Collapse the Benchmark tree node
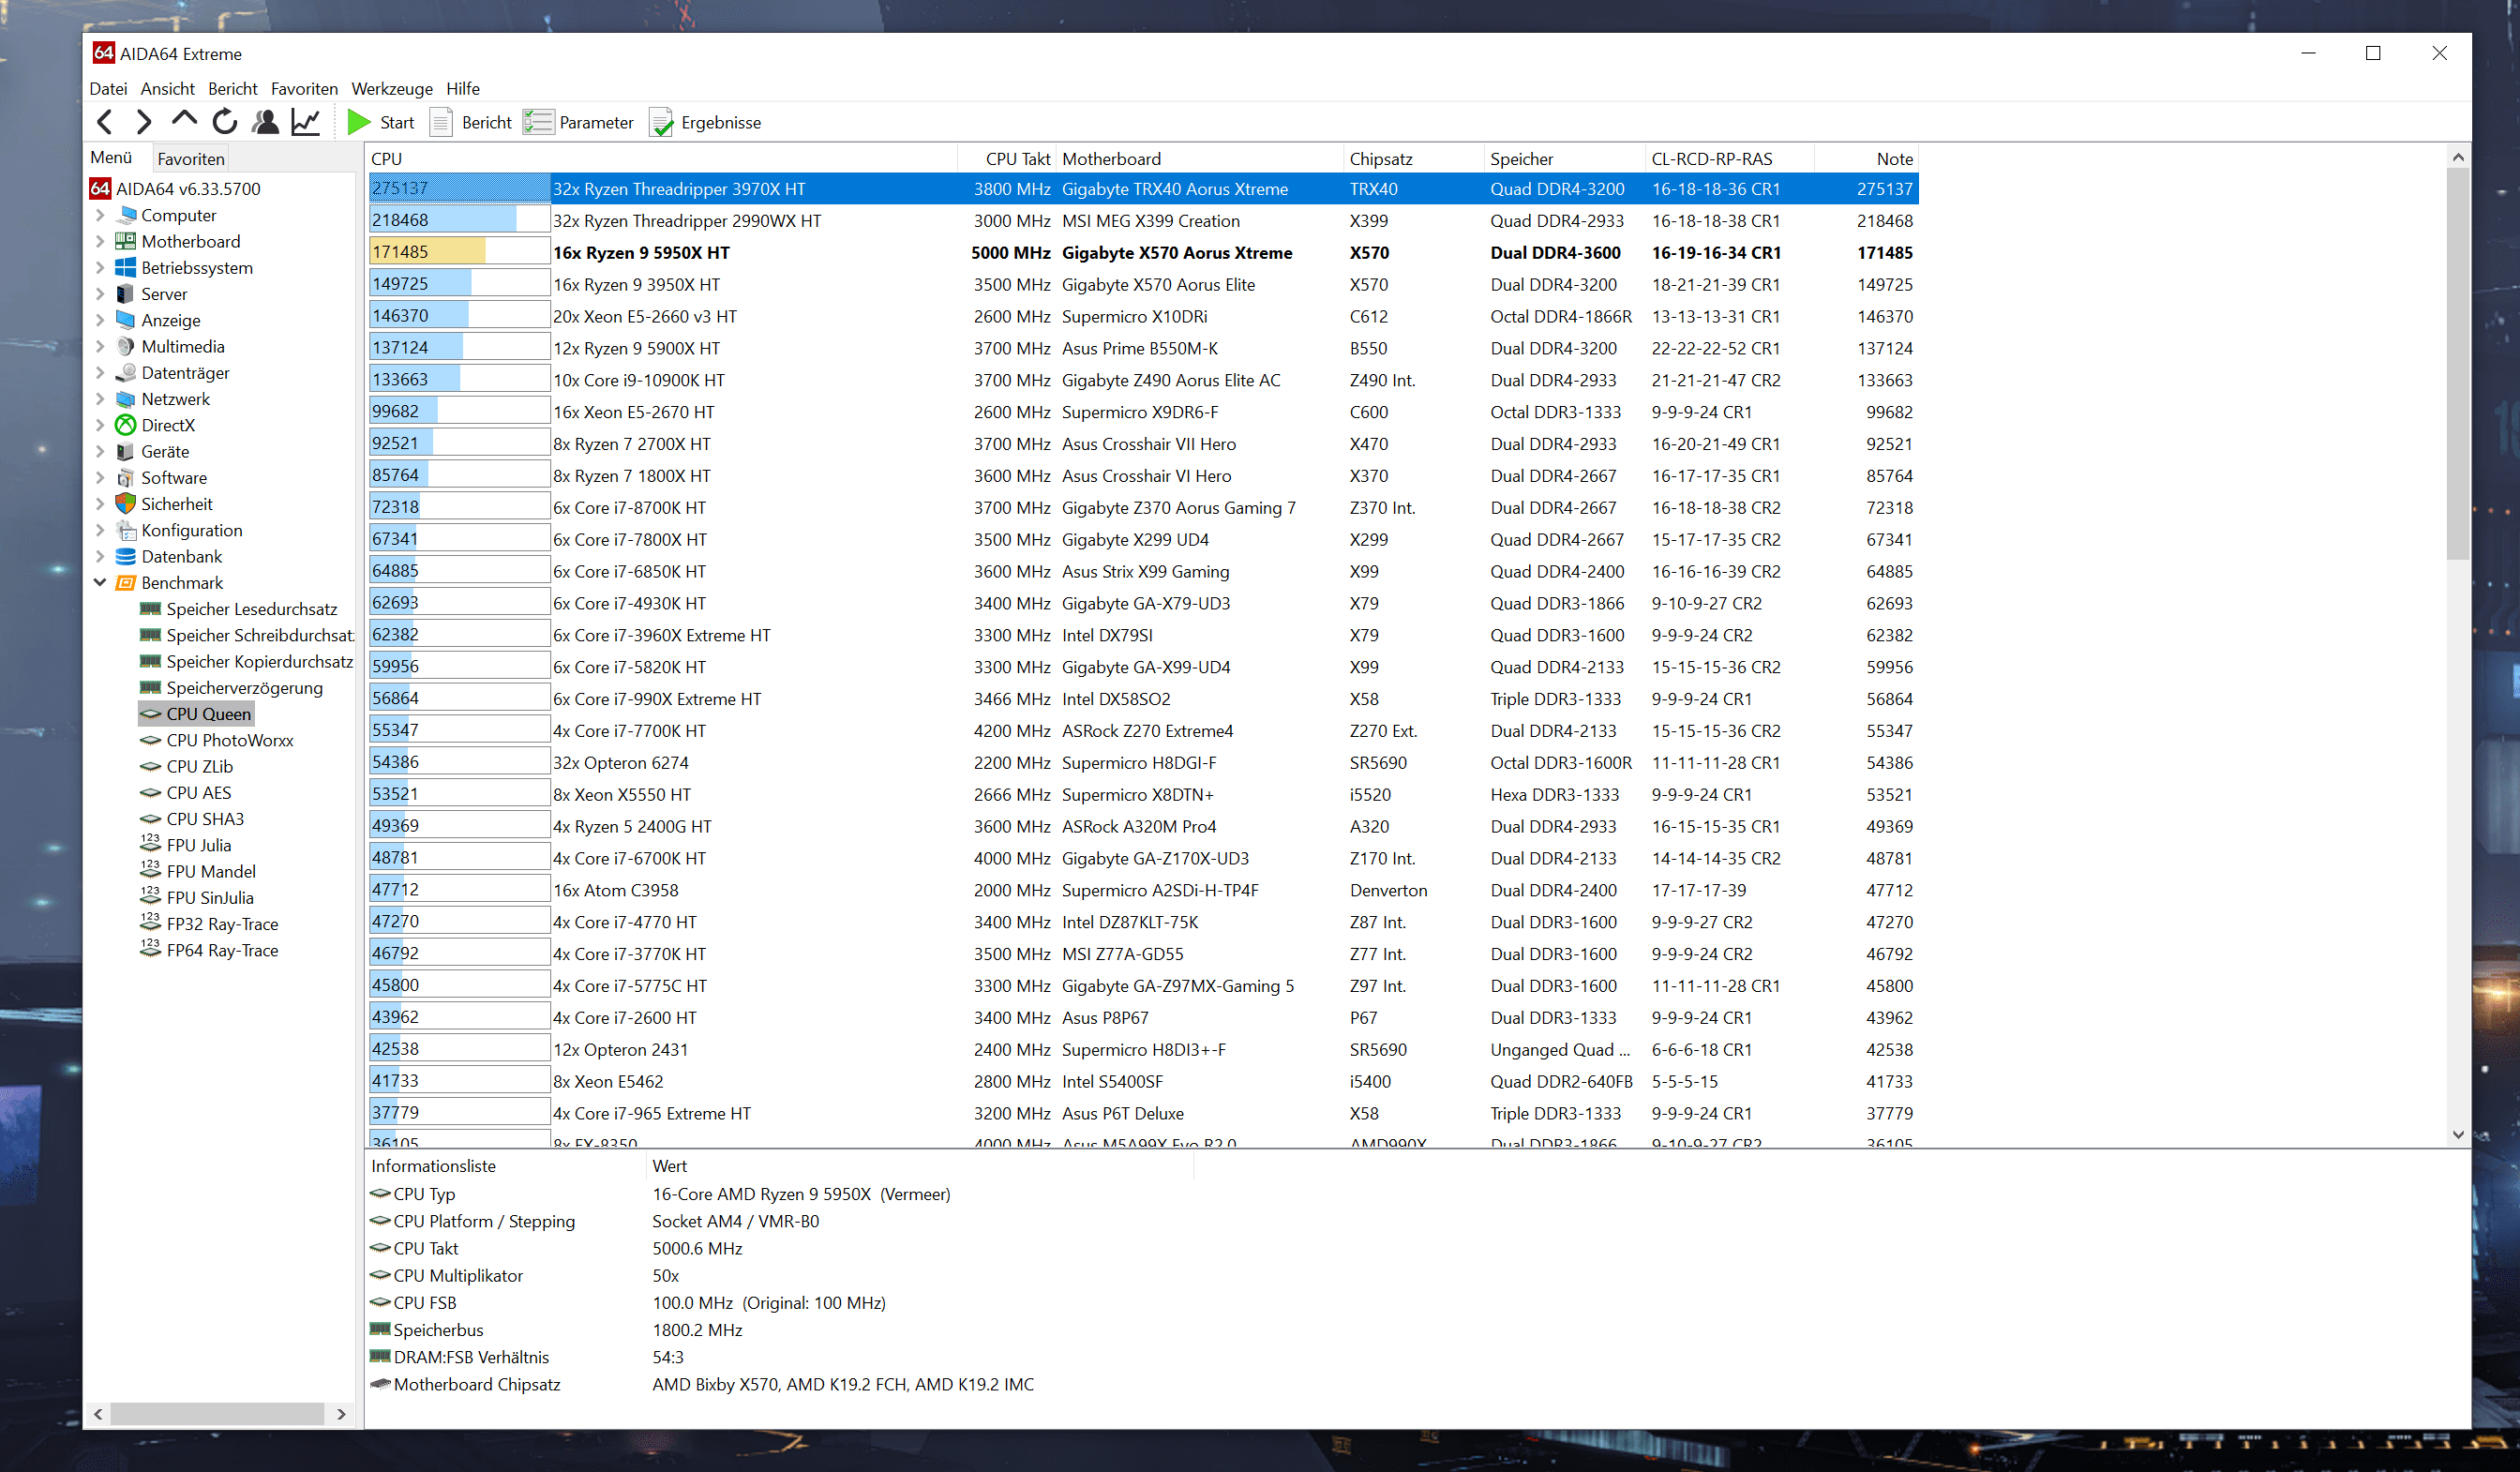This screenshot has height=1472, width=2520. [x=100, y=582]
